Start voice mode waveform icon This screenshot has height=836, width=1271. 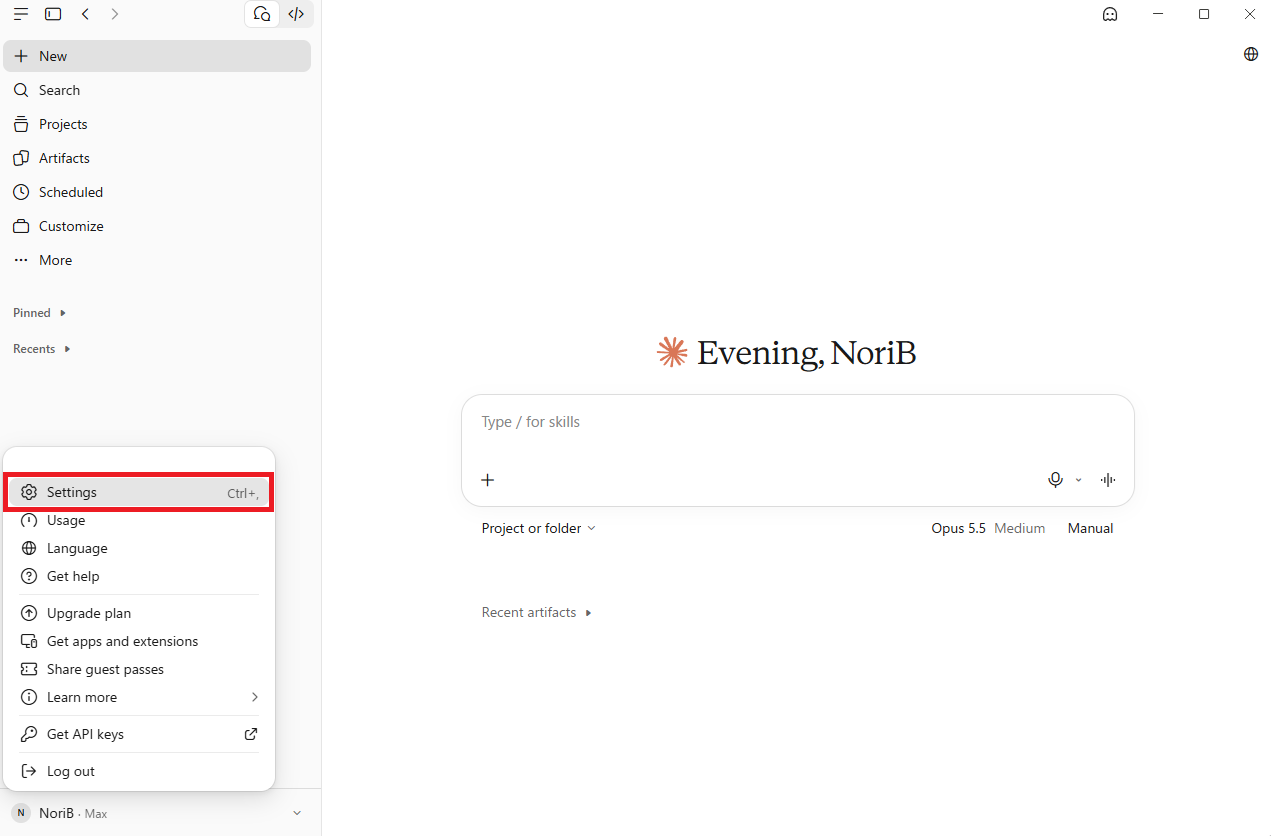coord(1108,480)
